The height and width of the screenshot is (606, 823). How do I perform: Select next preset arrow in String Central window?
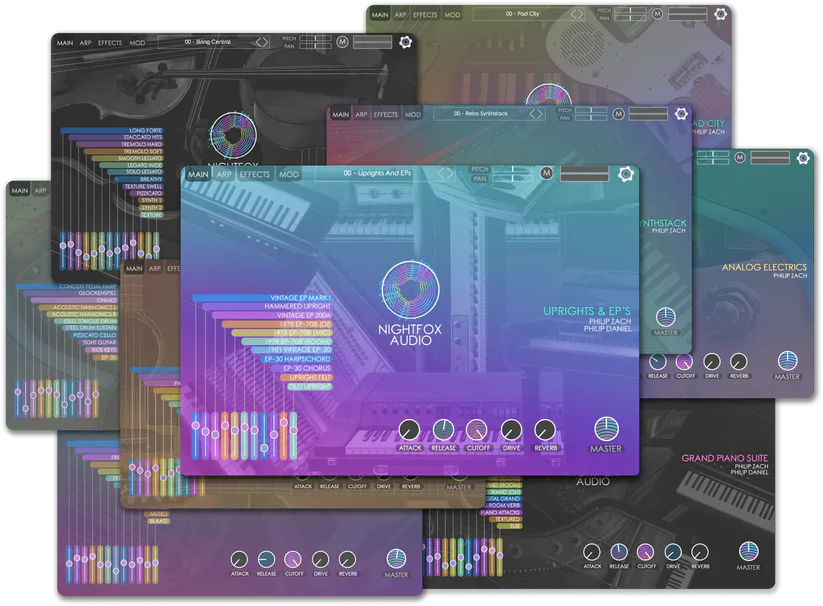(x=266, y=41)
